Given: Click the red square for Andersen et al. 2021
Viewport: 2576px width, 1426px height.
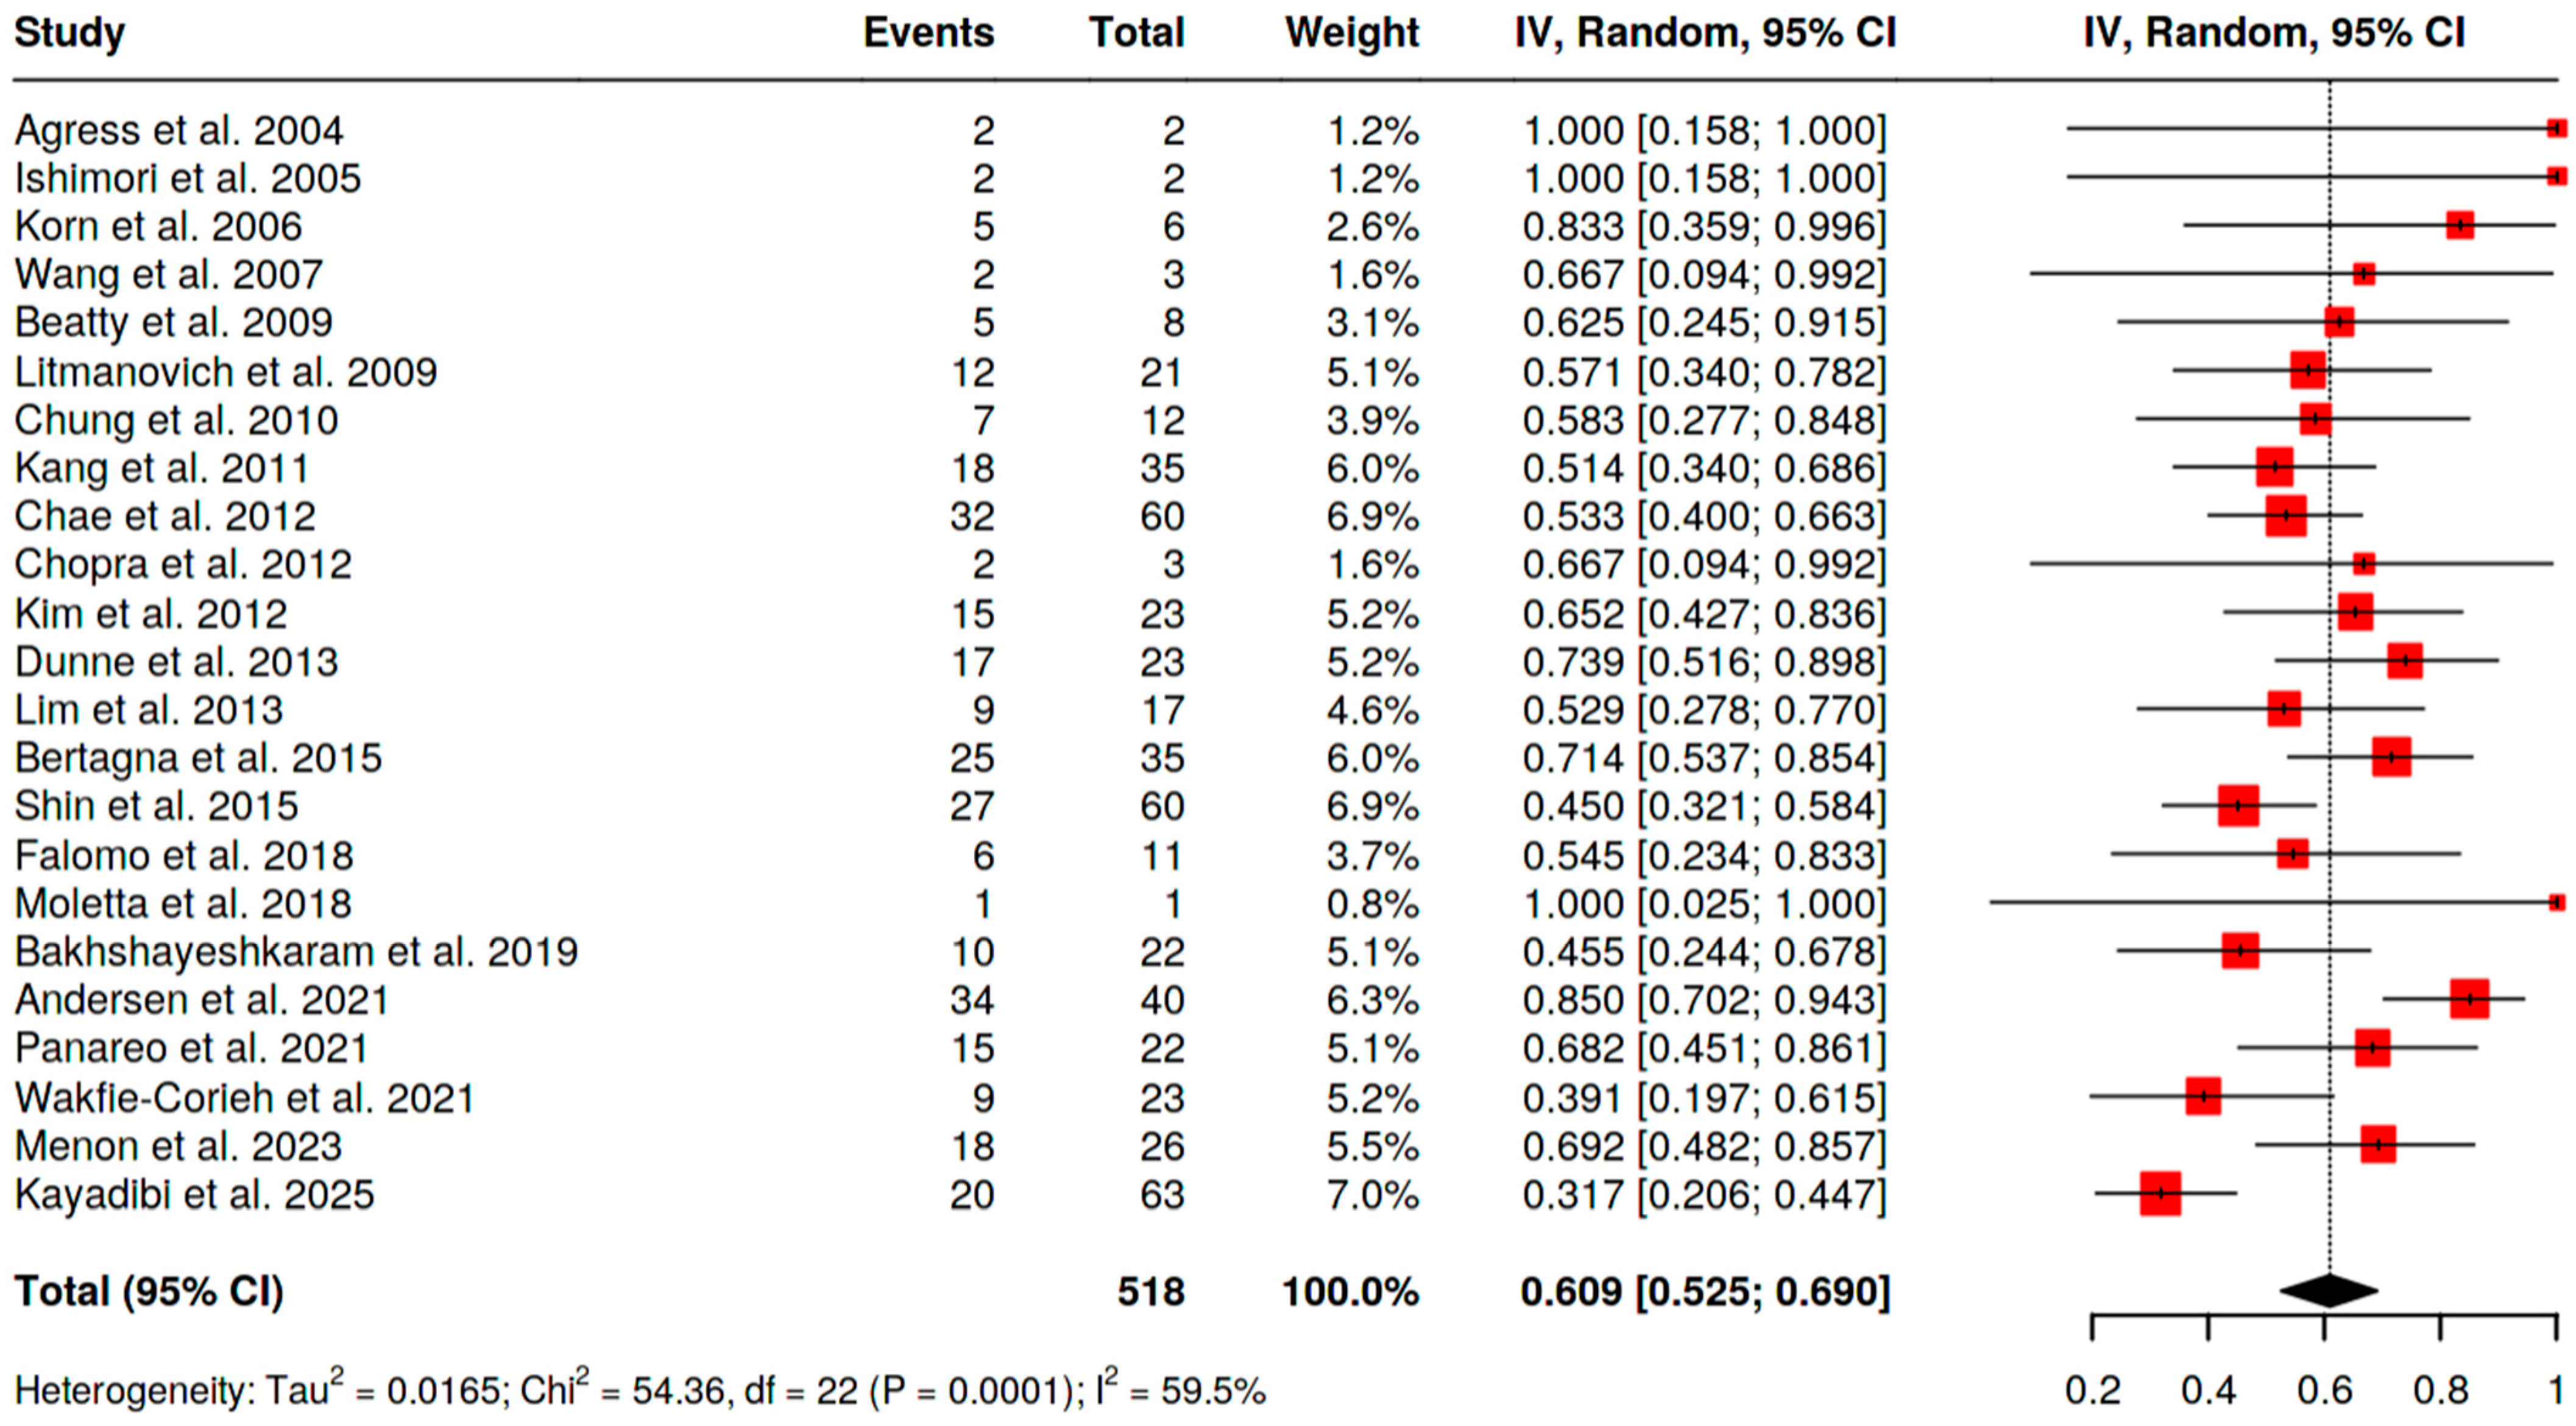Looking at the screenshot, I should tap(2469, 999).
